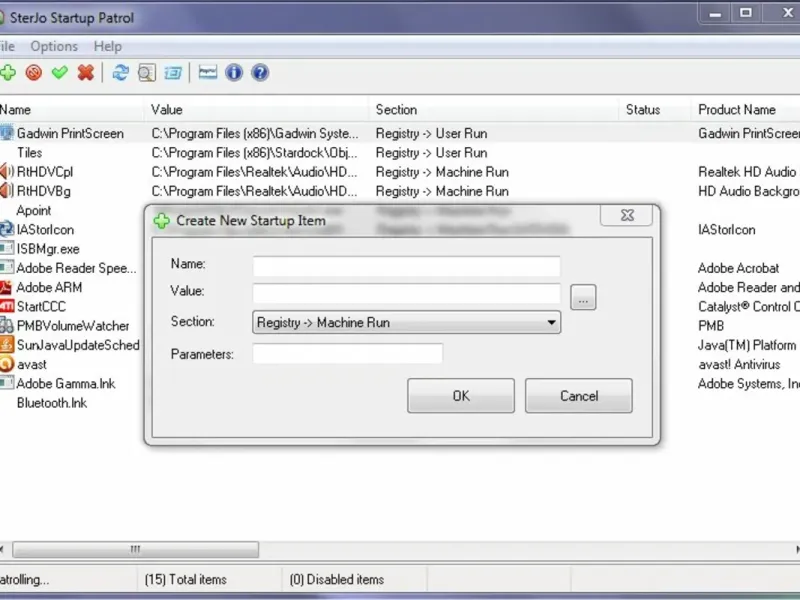Click the browse '...' button next to Value

click(583, 297)
